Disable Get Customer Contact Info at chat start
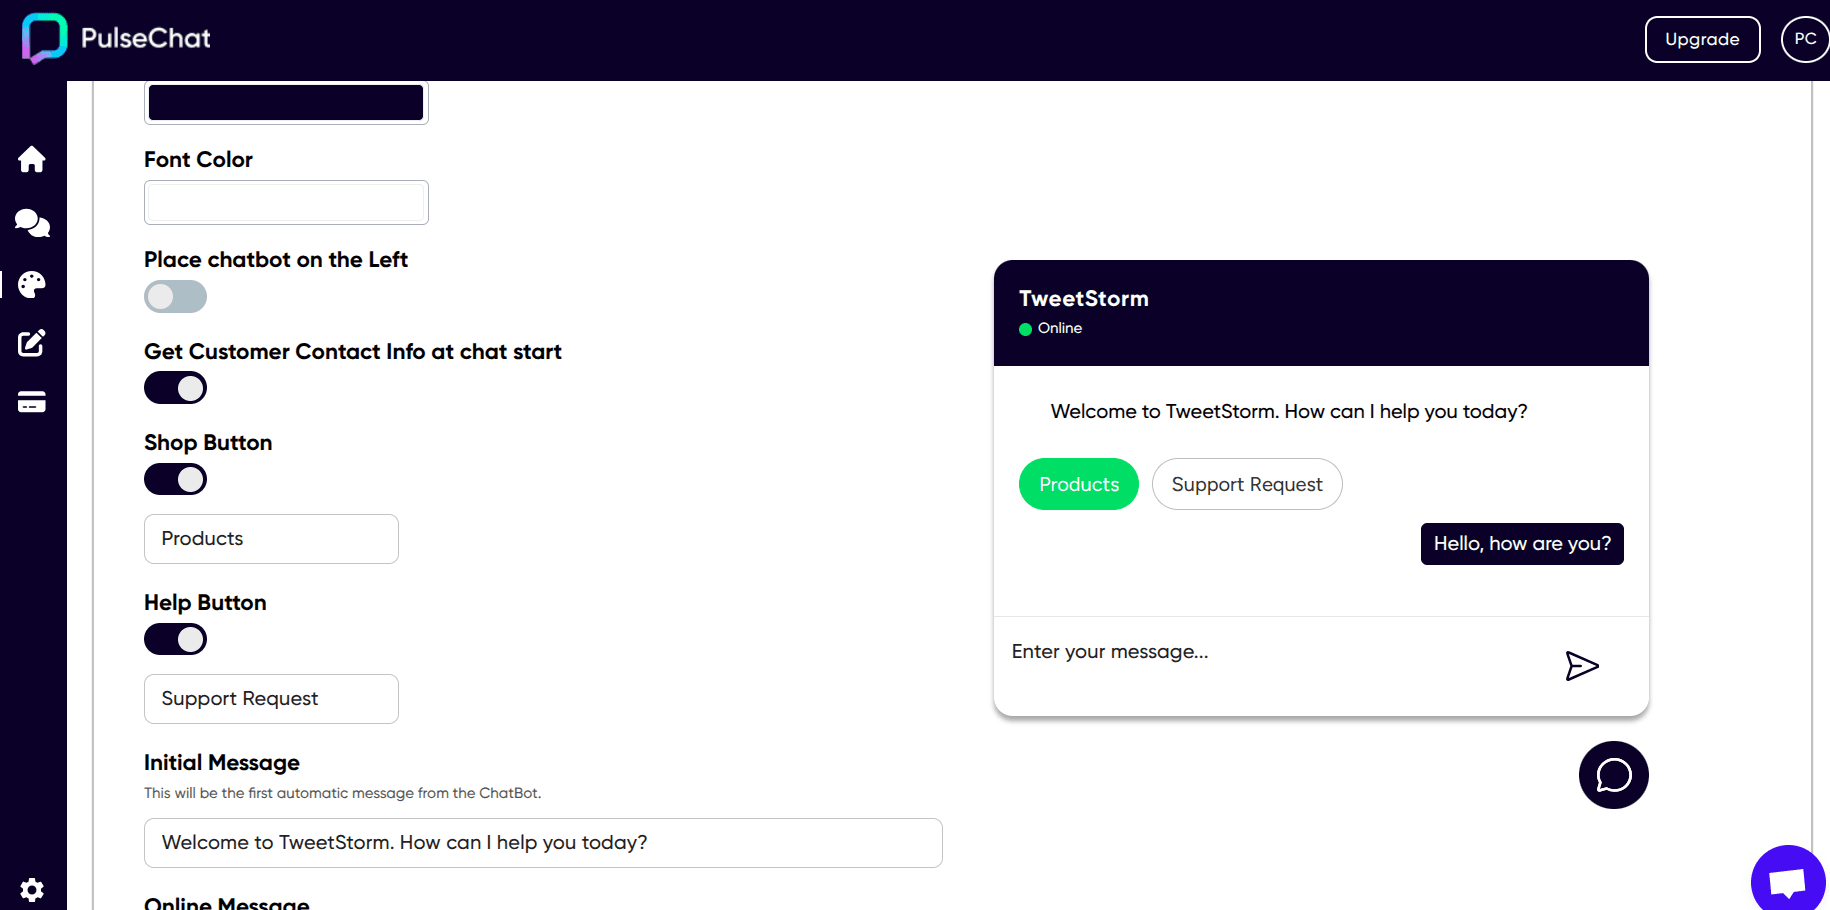Viewport: 1830px width, 910px height. click(175, 387)
